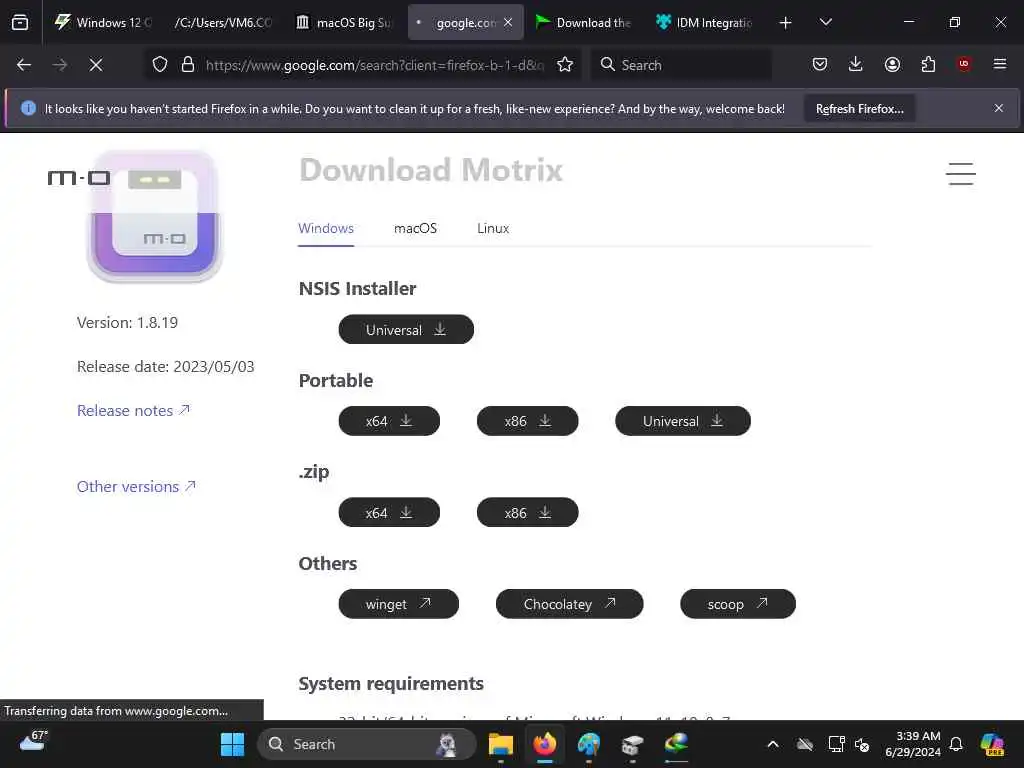
Task: Open the Windows Start menu
Action: click(232, 744)
